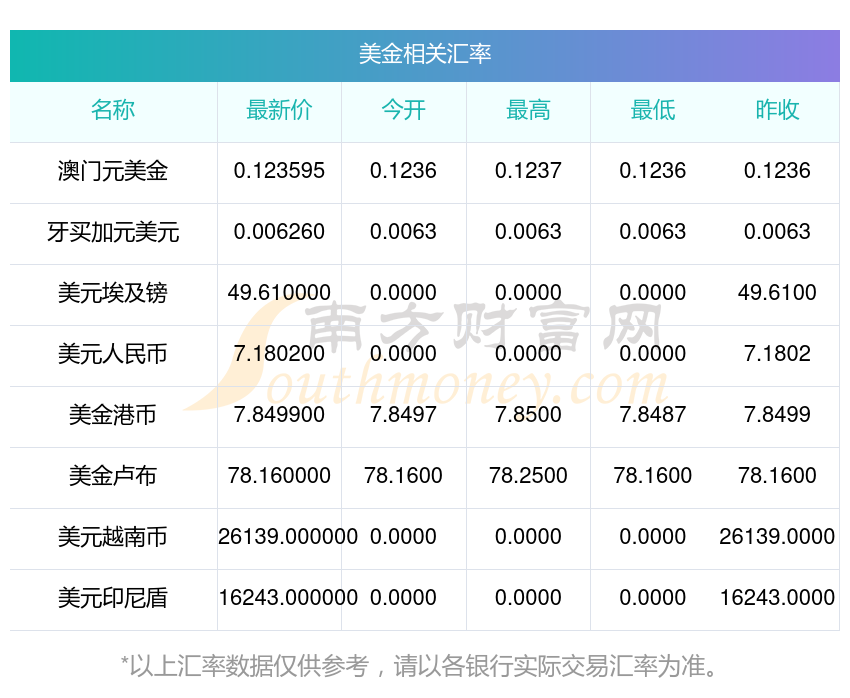
Task: Click the disclaimer footnote about bank rates
Action: (419, 667)
